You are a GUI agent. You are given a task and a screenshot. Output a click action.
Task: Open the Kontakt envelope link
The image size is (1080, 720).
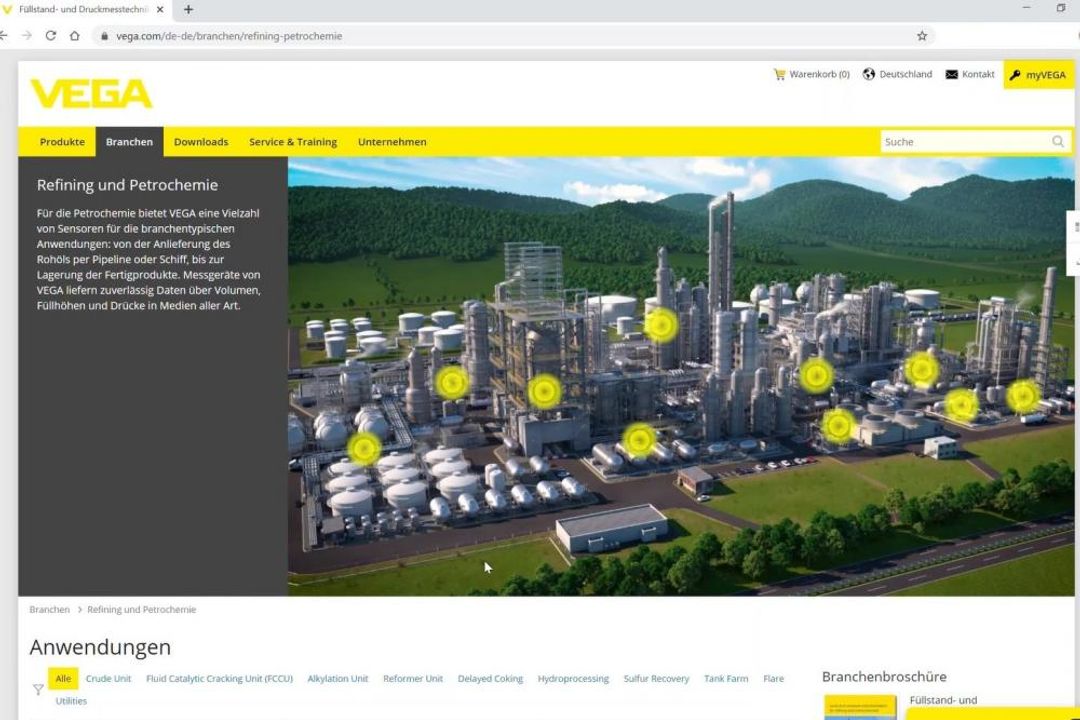pos(970,74)
